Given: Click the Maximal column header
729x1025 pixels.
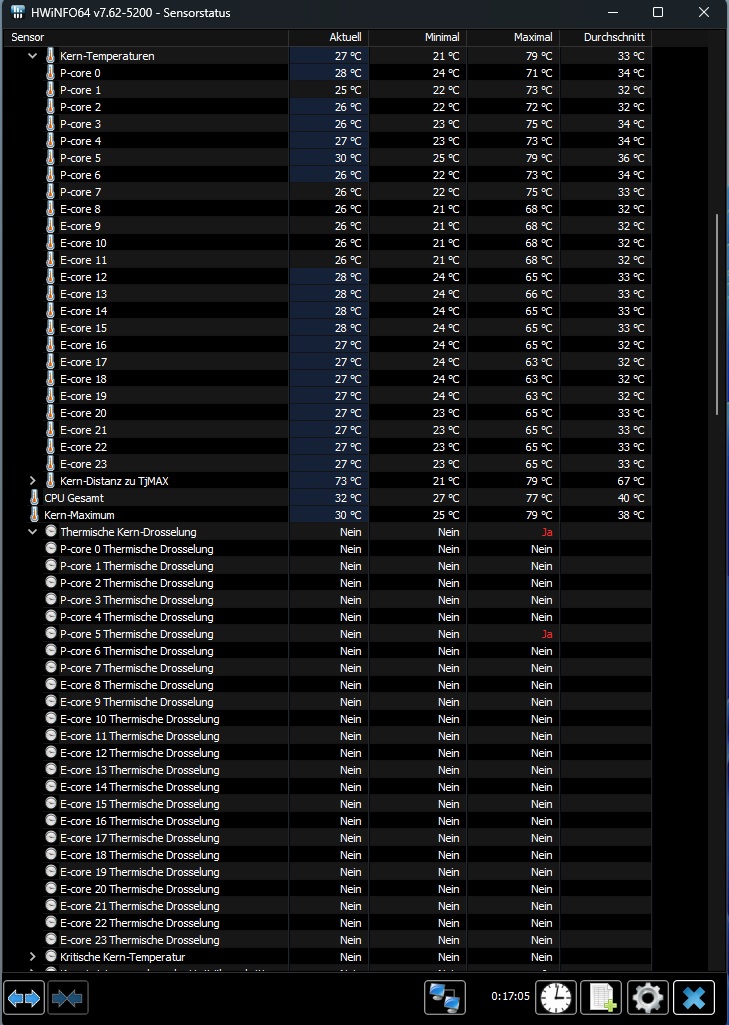Looking at the screenshot, I should (513, 37).
